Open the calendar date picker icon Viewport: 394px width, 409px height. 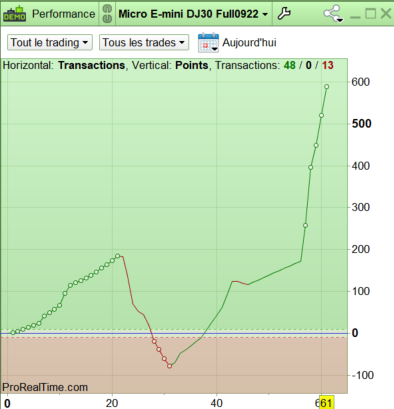(208, 43)
